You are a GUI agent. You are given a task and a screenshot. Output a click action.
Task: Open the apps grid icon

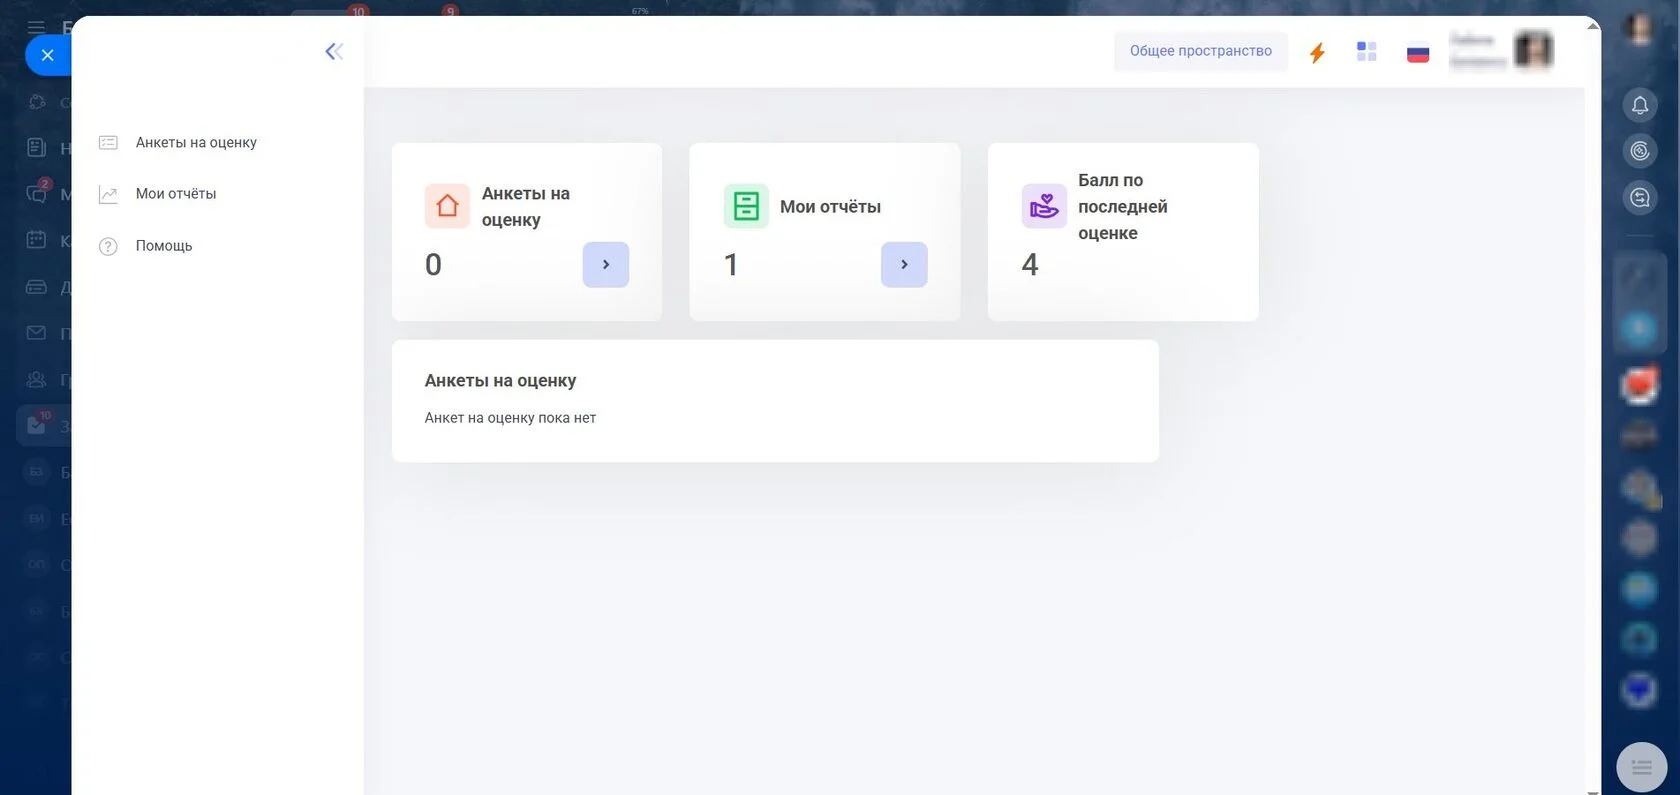(x=1367, y=51)
